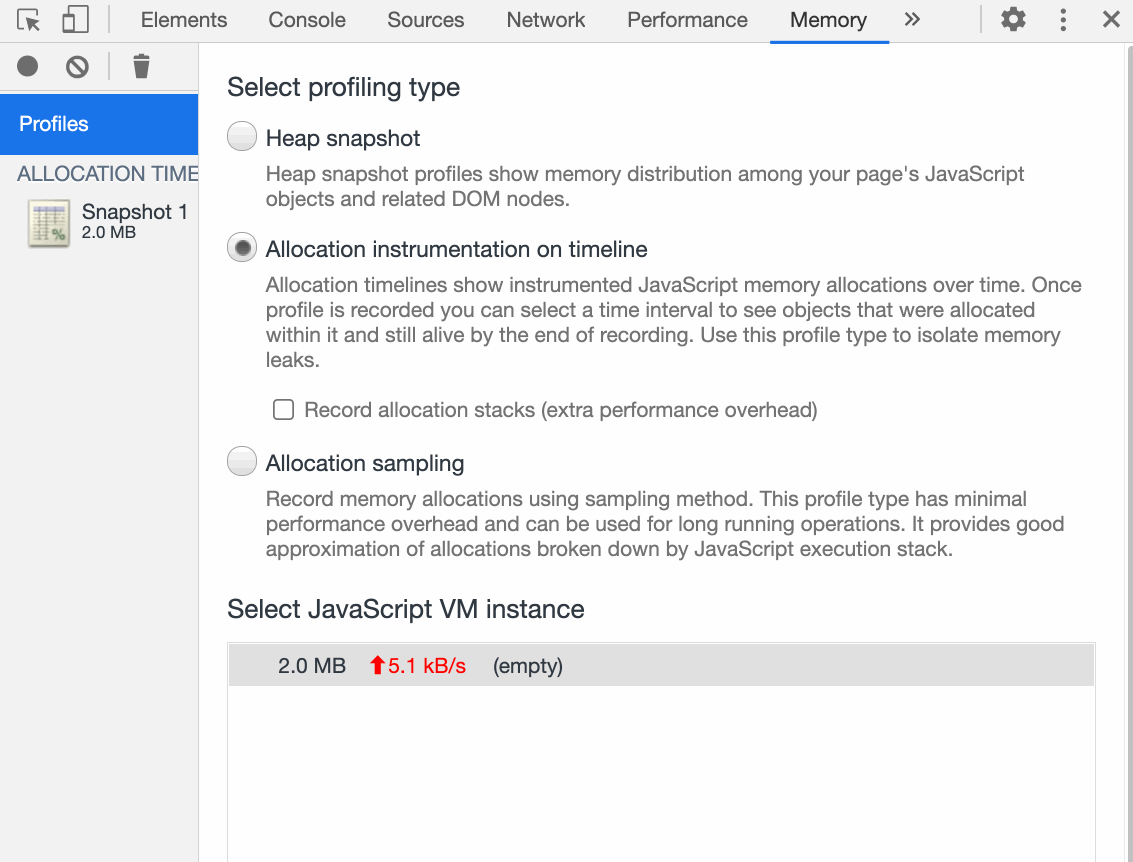Screen dimensions: 1133x862
Task: Select Allocation sampling radio button
Action: 242,462
